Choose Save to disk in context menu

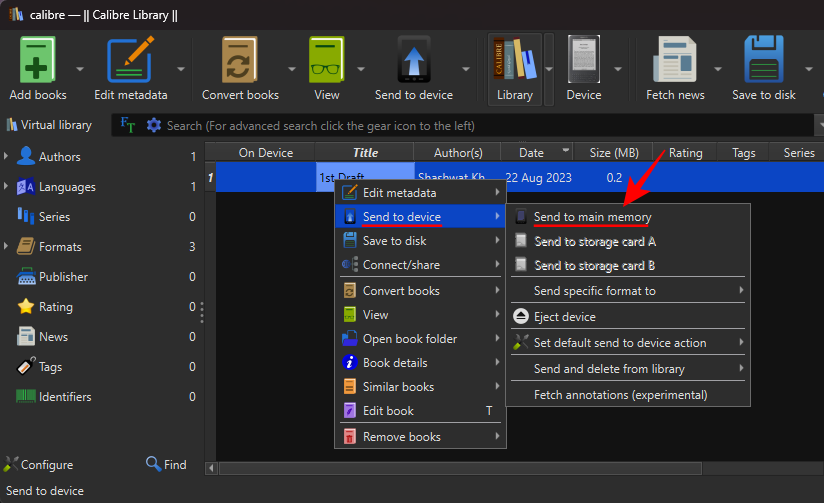coord(420,241)
